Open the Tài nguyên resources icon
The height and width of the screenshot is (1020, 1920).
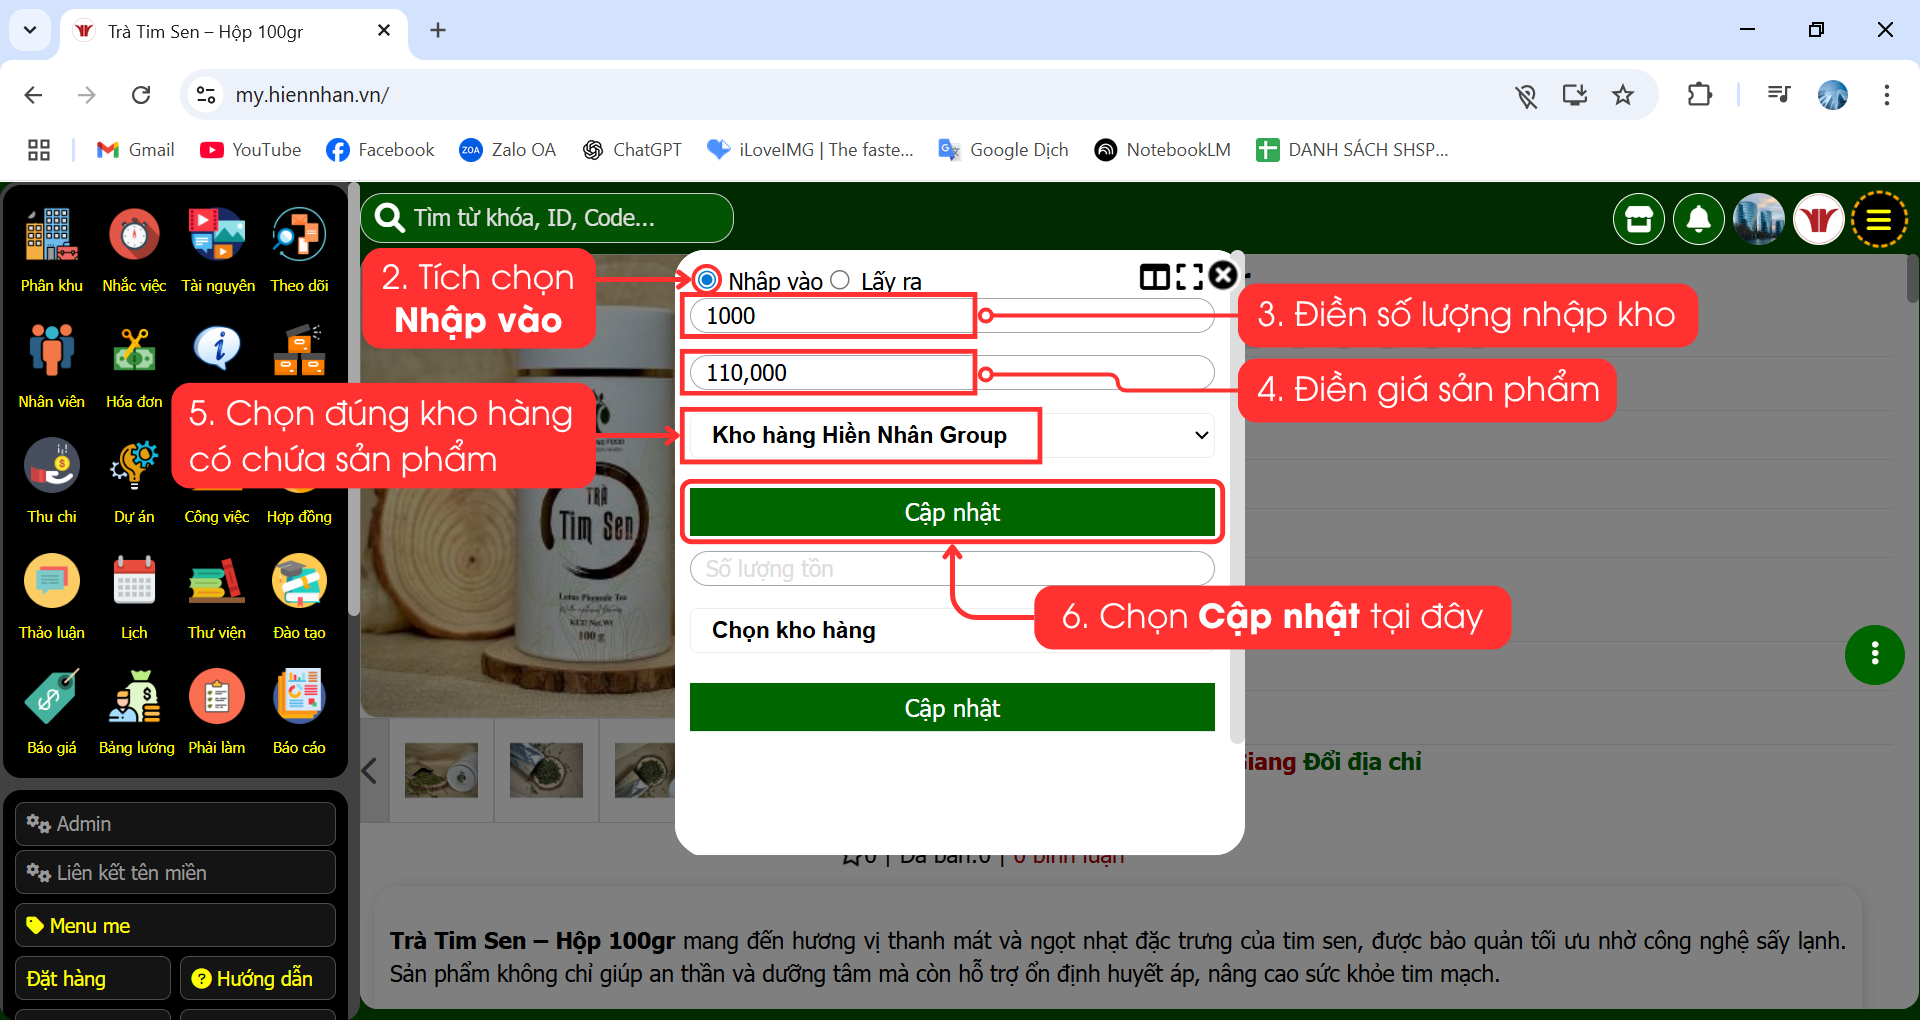click(217, 236)
